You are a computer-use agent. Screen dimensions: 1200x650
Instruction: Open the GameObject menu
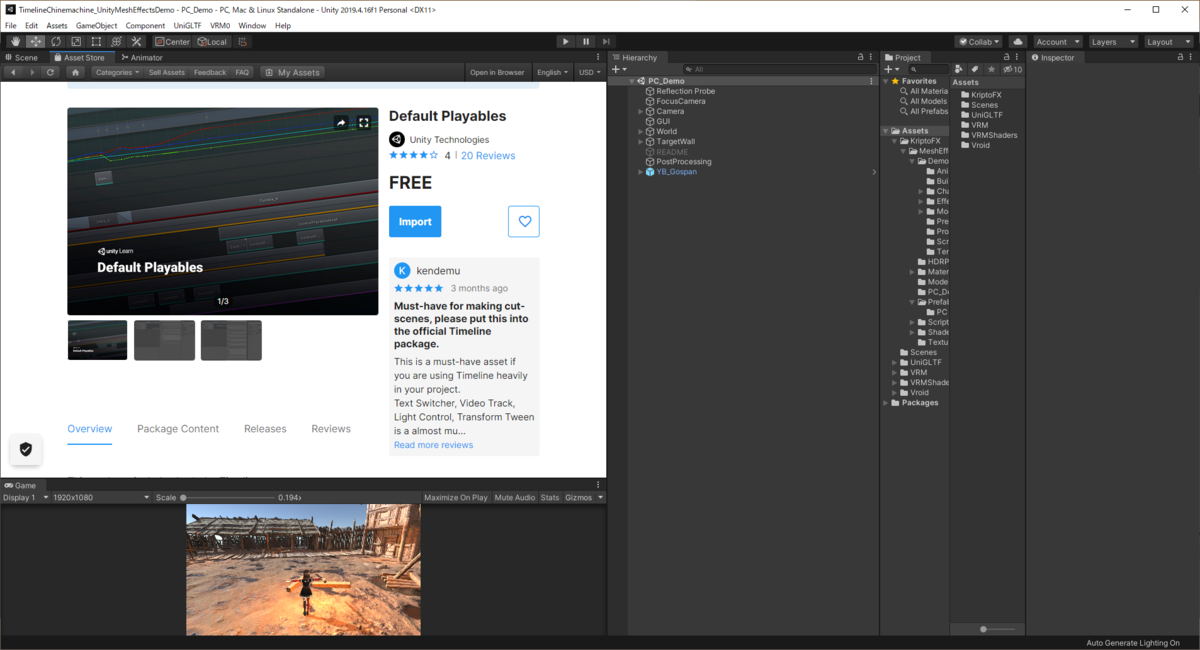[x=97, y=25]
